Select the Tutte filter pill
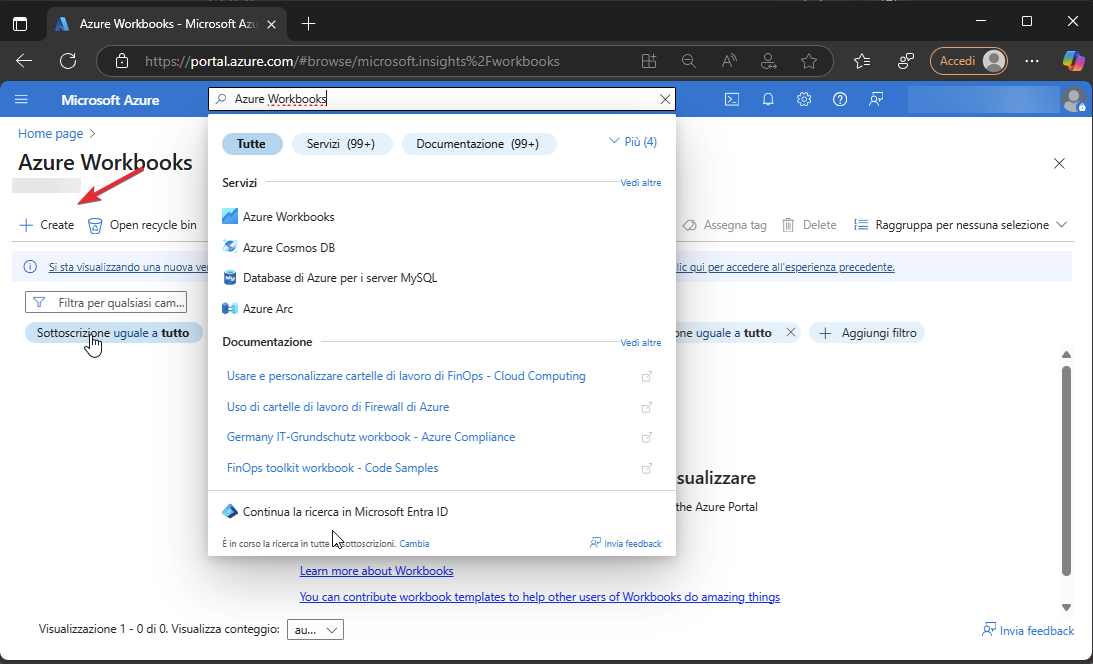Viewport: 1093px width, 664px height. (x=252, y=144)
